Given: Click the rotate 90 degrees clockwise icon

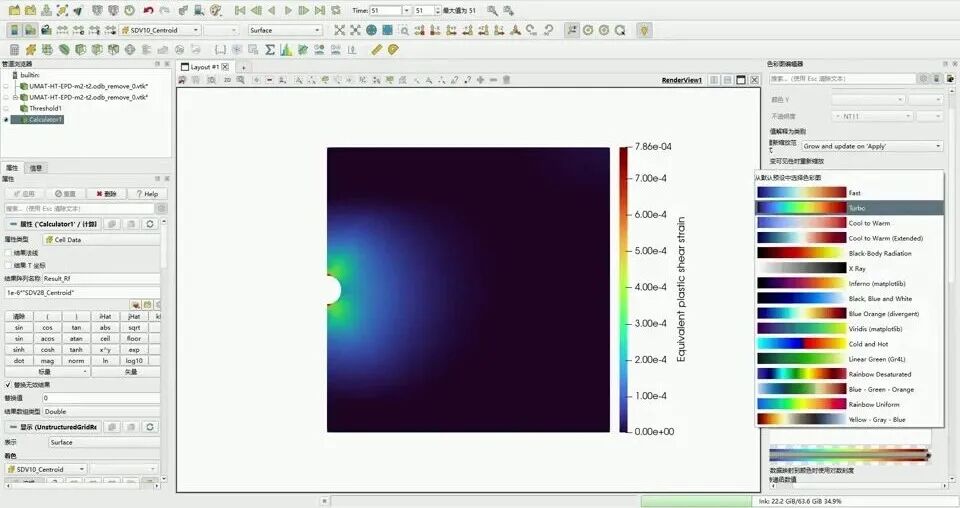Looking at the screenshot, I should tap(531, 30).
